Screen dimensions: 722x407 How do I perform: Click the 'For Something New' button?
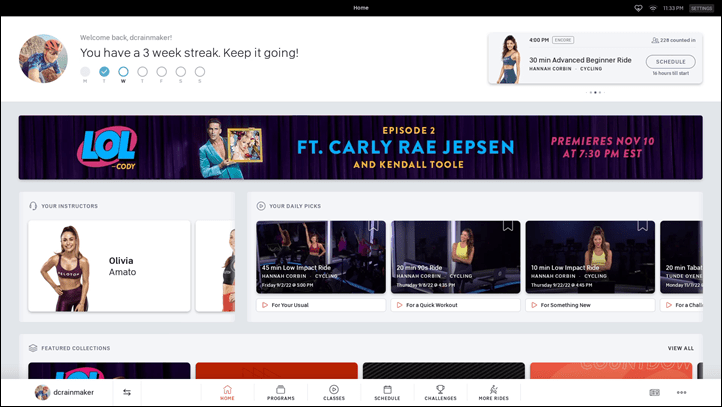(x=590, y=305)
